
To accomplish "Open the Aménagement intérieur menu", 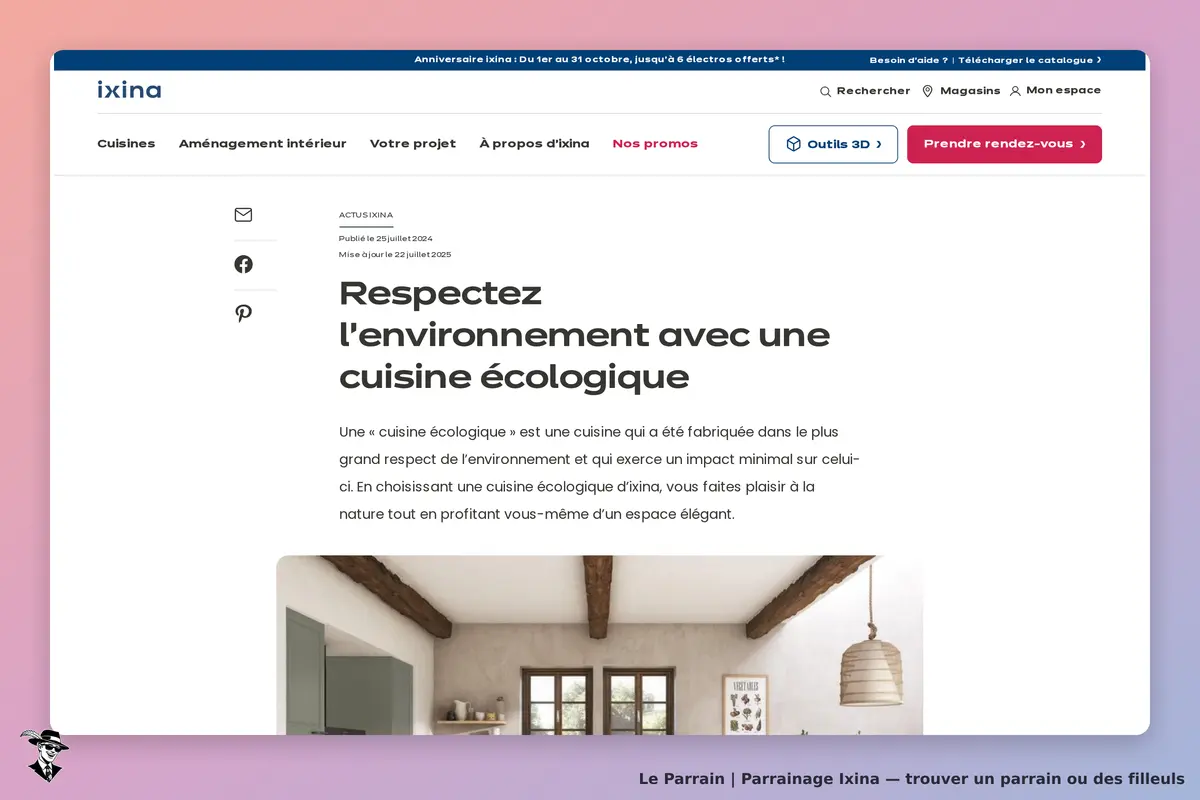I will coord(262,144).
